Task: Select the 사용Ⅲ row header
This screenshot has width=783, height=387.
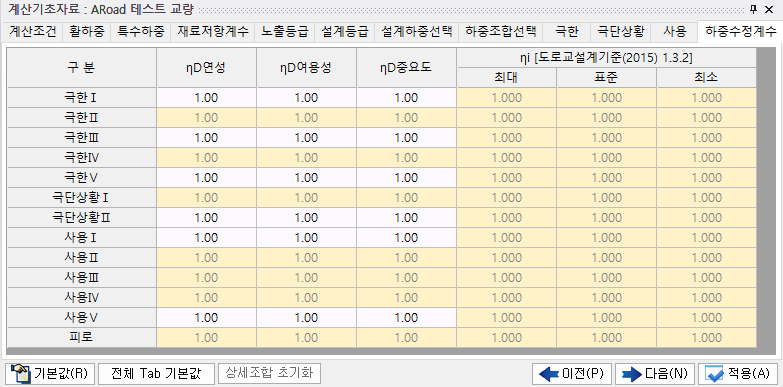Action: tap(81, 278)
